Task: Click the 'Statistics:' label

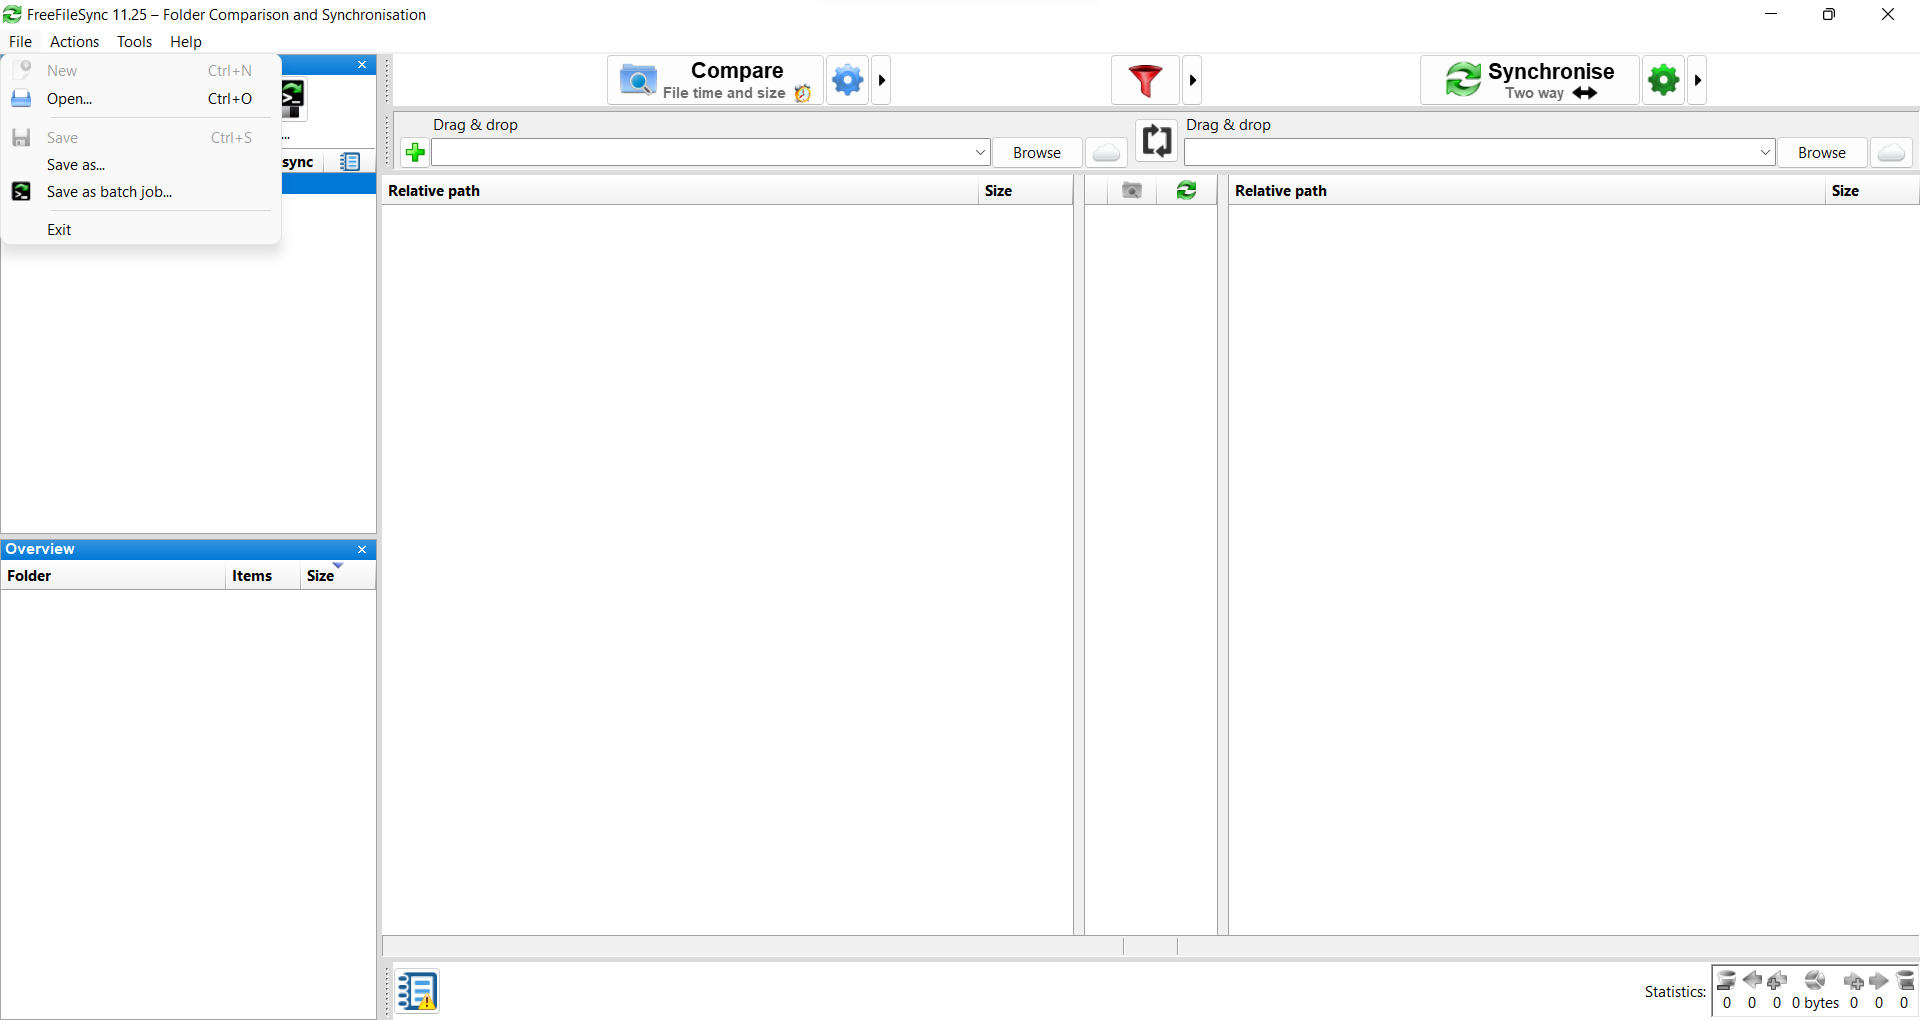Action: 1675,992
